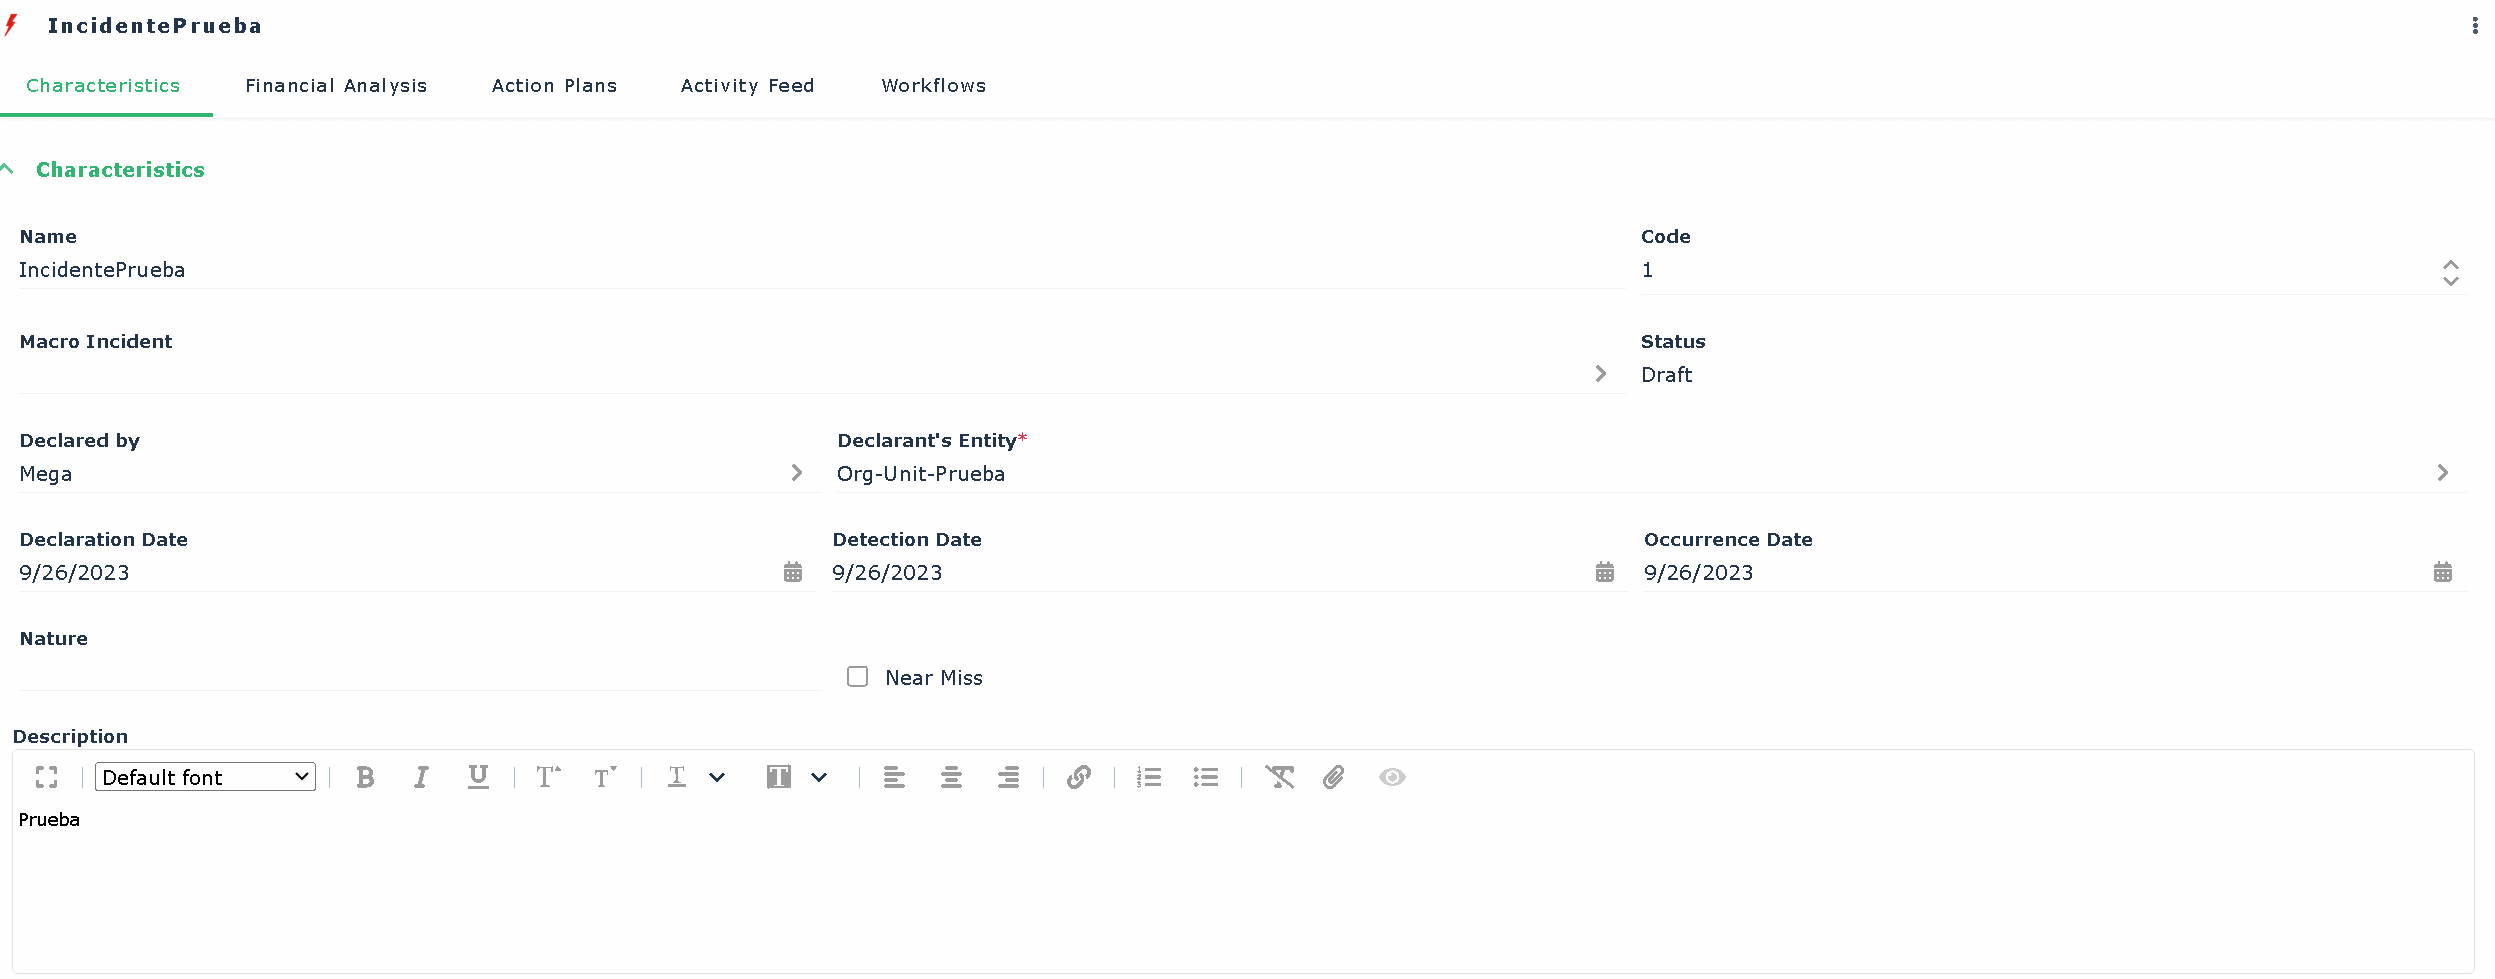Viewport: 2495px width, 979px height.
Task: Open the Macro Incident selector chevron
Action: [1601, 373]
